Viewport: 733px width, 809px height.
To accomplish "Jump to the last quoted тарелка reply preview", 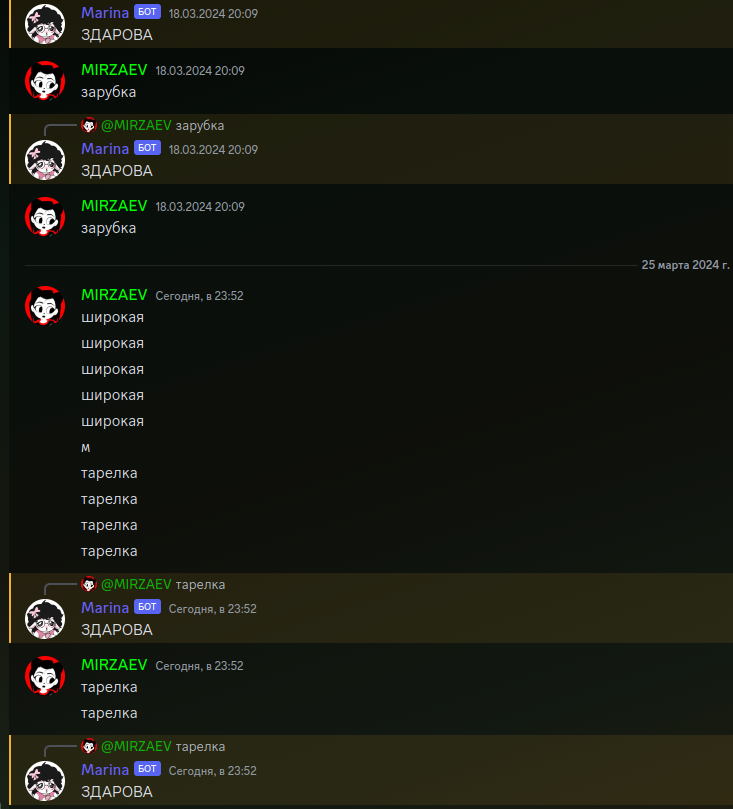I will click(200, 747).
